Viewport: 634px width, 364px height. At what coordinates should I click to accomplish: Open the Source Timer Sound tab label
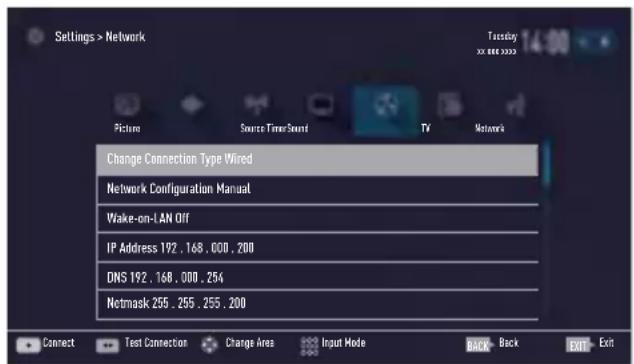click(274, 128)
